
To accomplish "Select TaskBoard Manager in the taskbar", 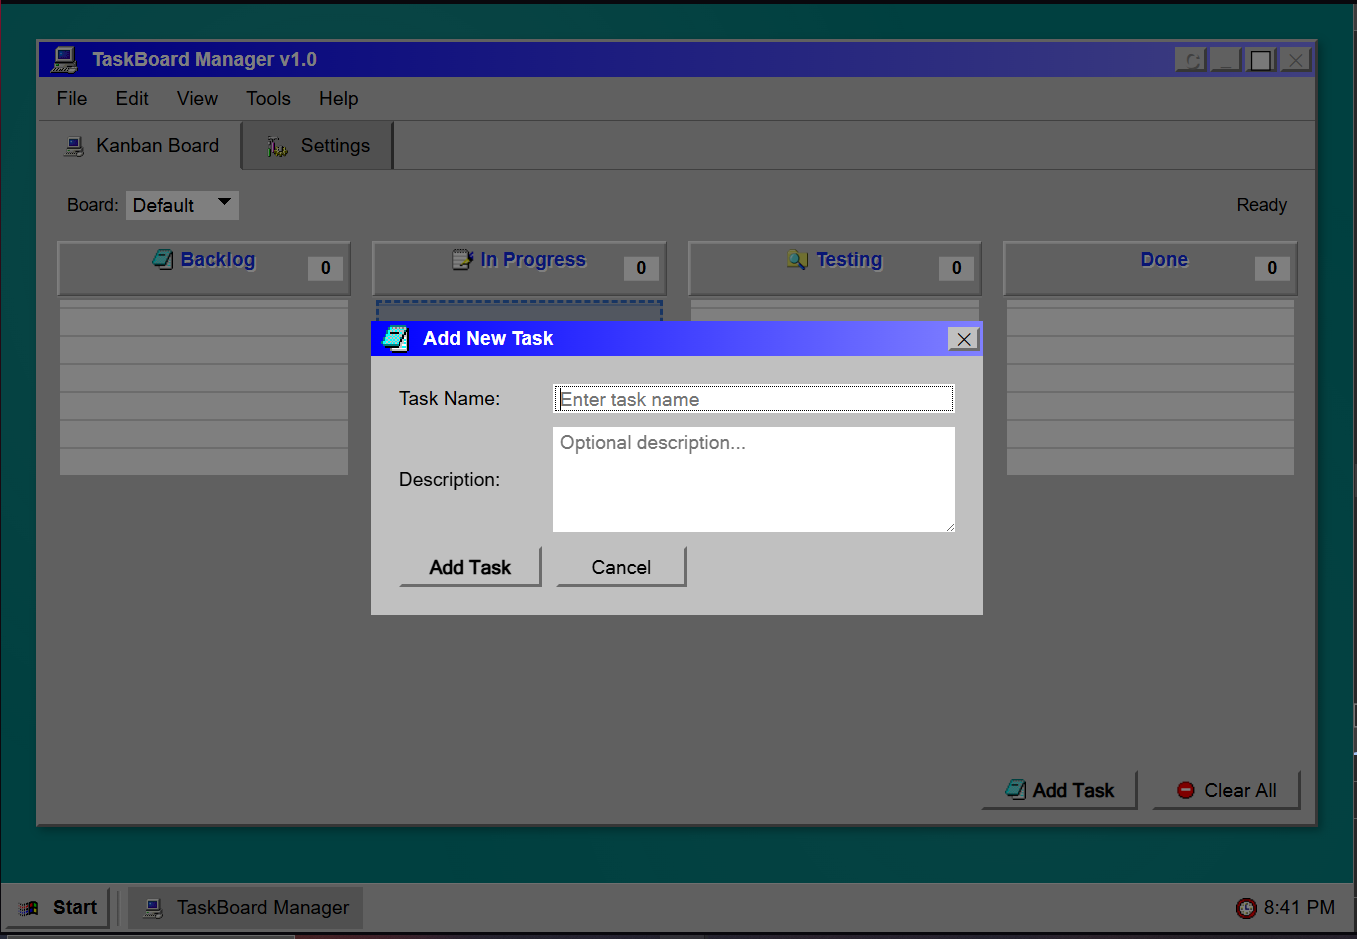I will [x=244, y=907].
